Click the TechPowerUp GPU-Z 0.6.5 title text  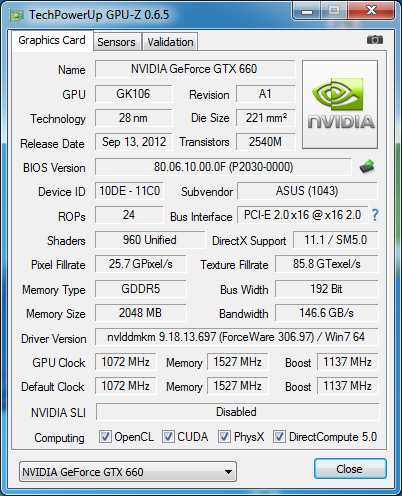click(99, 15)
